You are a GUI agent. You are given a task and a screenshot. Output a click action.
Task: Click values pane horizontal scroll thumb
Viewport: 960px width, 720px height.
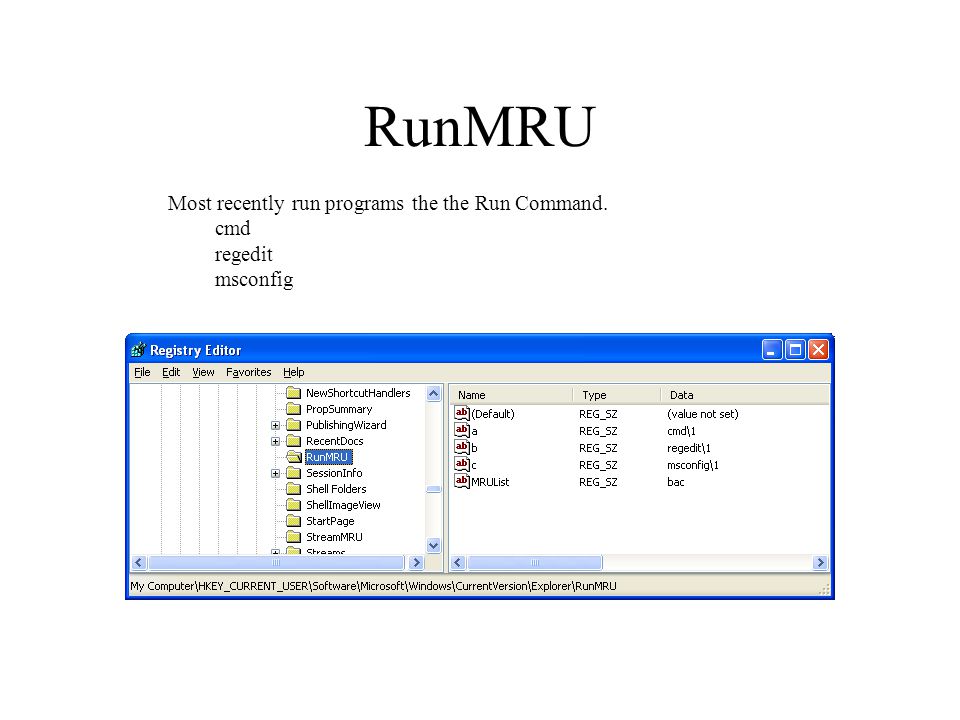pos(534,562)
